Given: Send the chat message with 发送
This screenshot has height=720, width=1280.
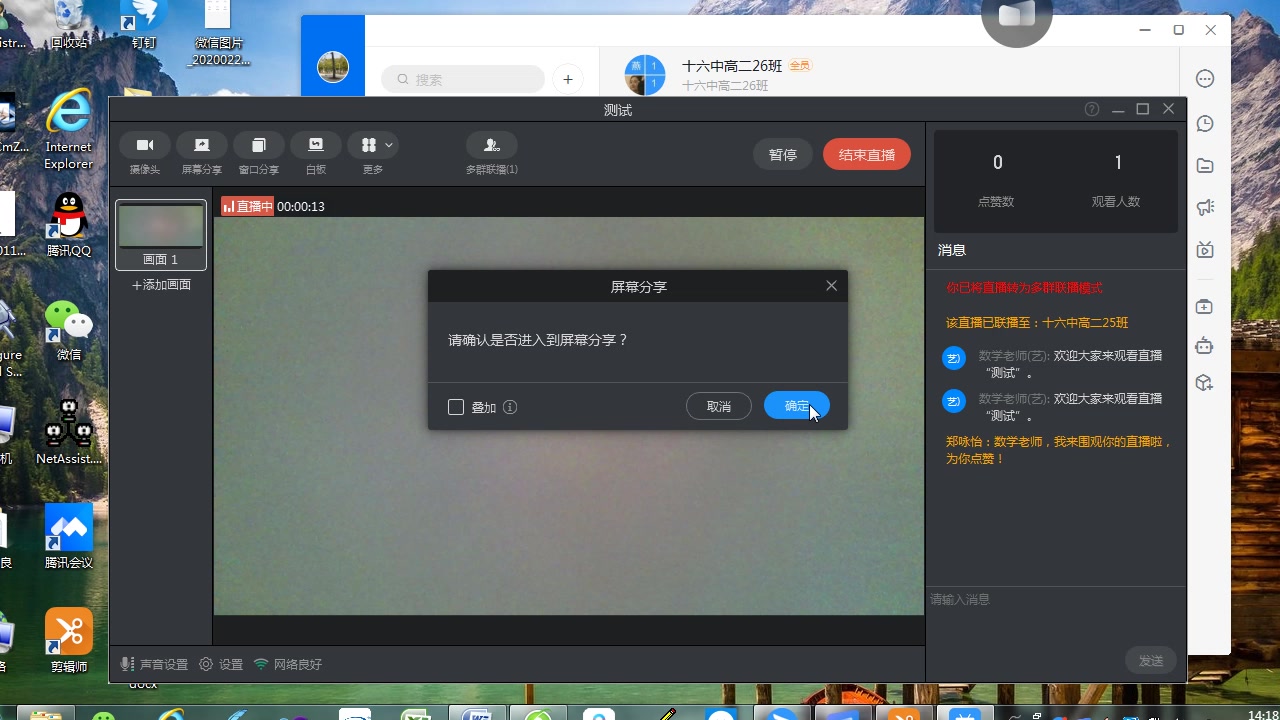Looking at the screenshot, I should pos(1151,661).
